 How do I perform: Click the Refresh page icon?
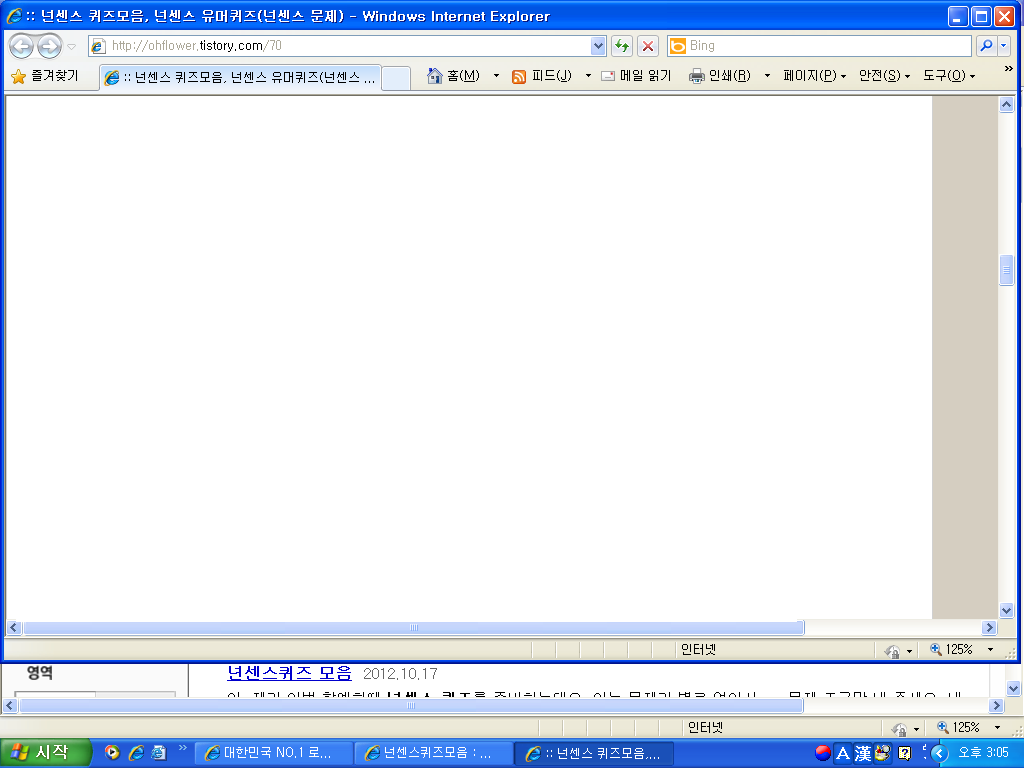click(622, 46)
